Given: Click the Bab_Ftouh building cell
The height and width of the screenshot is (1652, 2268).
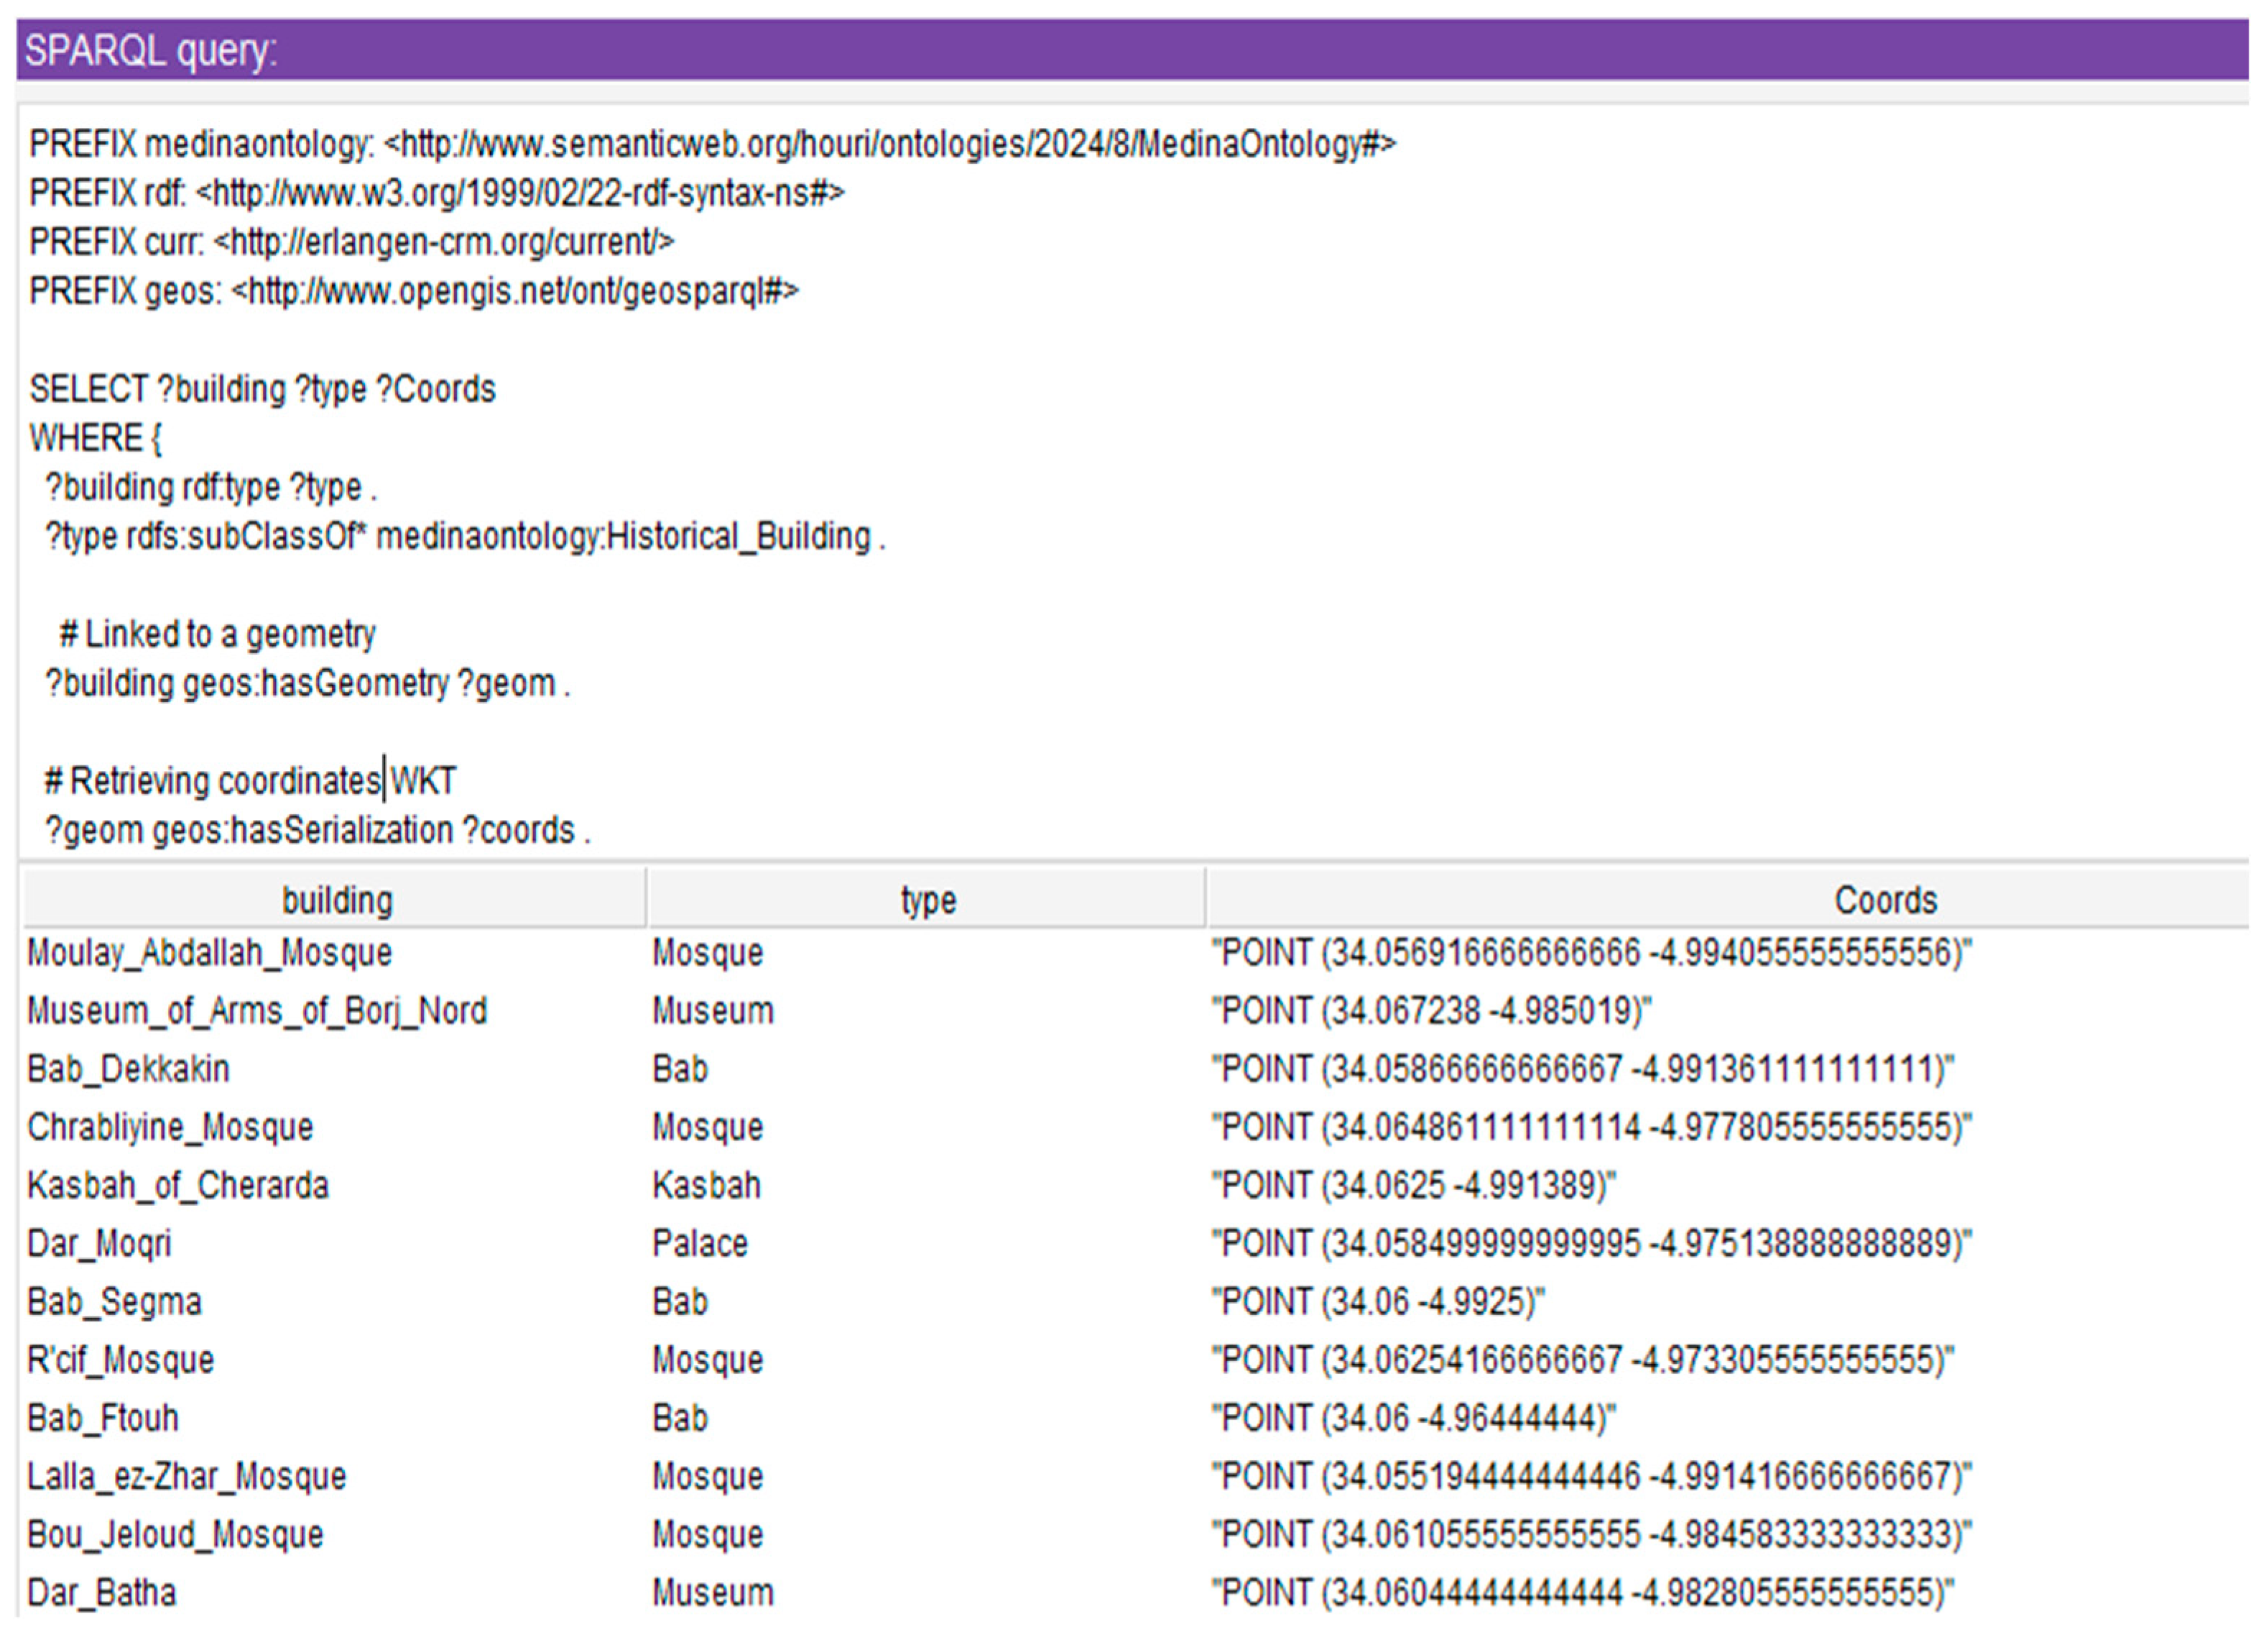Looking at the screenshot, I should click(x=103, y=1418).
